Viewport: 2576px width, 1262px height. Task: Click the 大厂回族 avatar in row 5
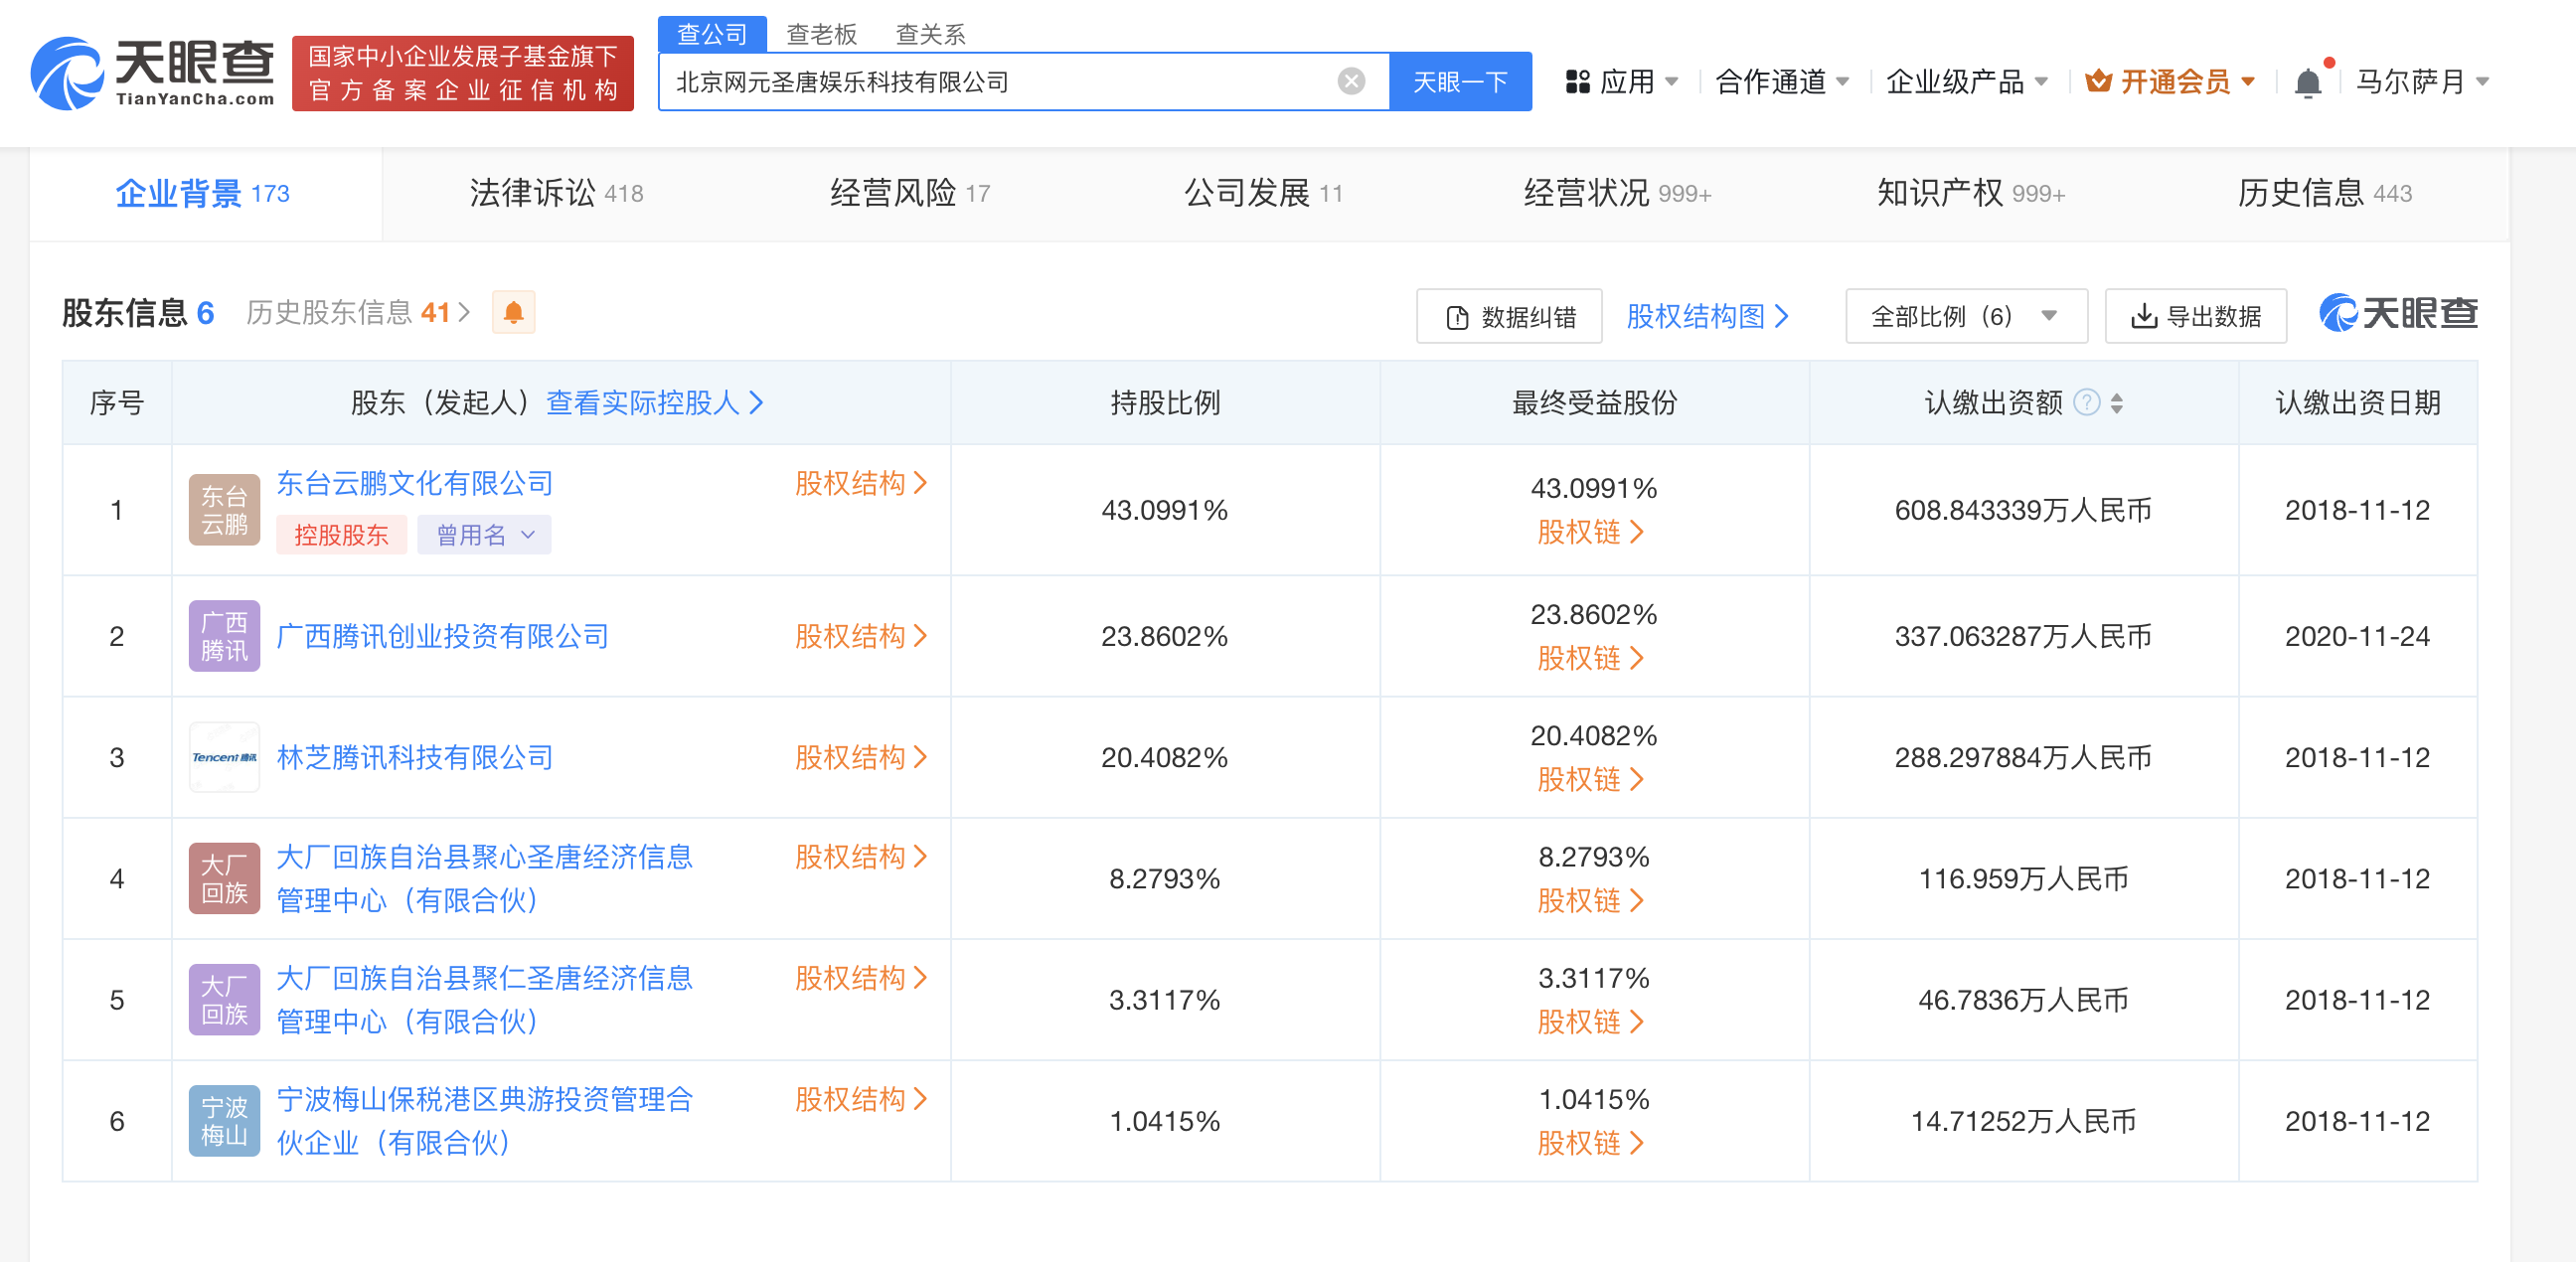point(224,999)
